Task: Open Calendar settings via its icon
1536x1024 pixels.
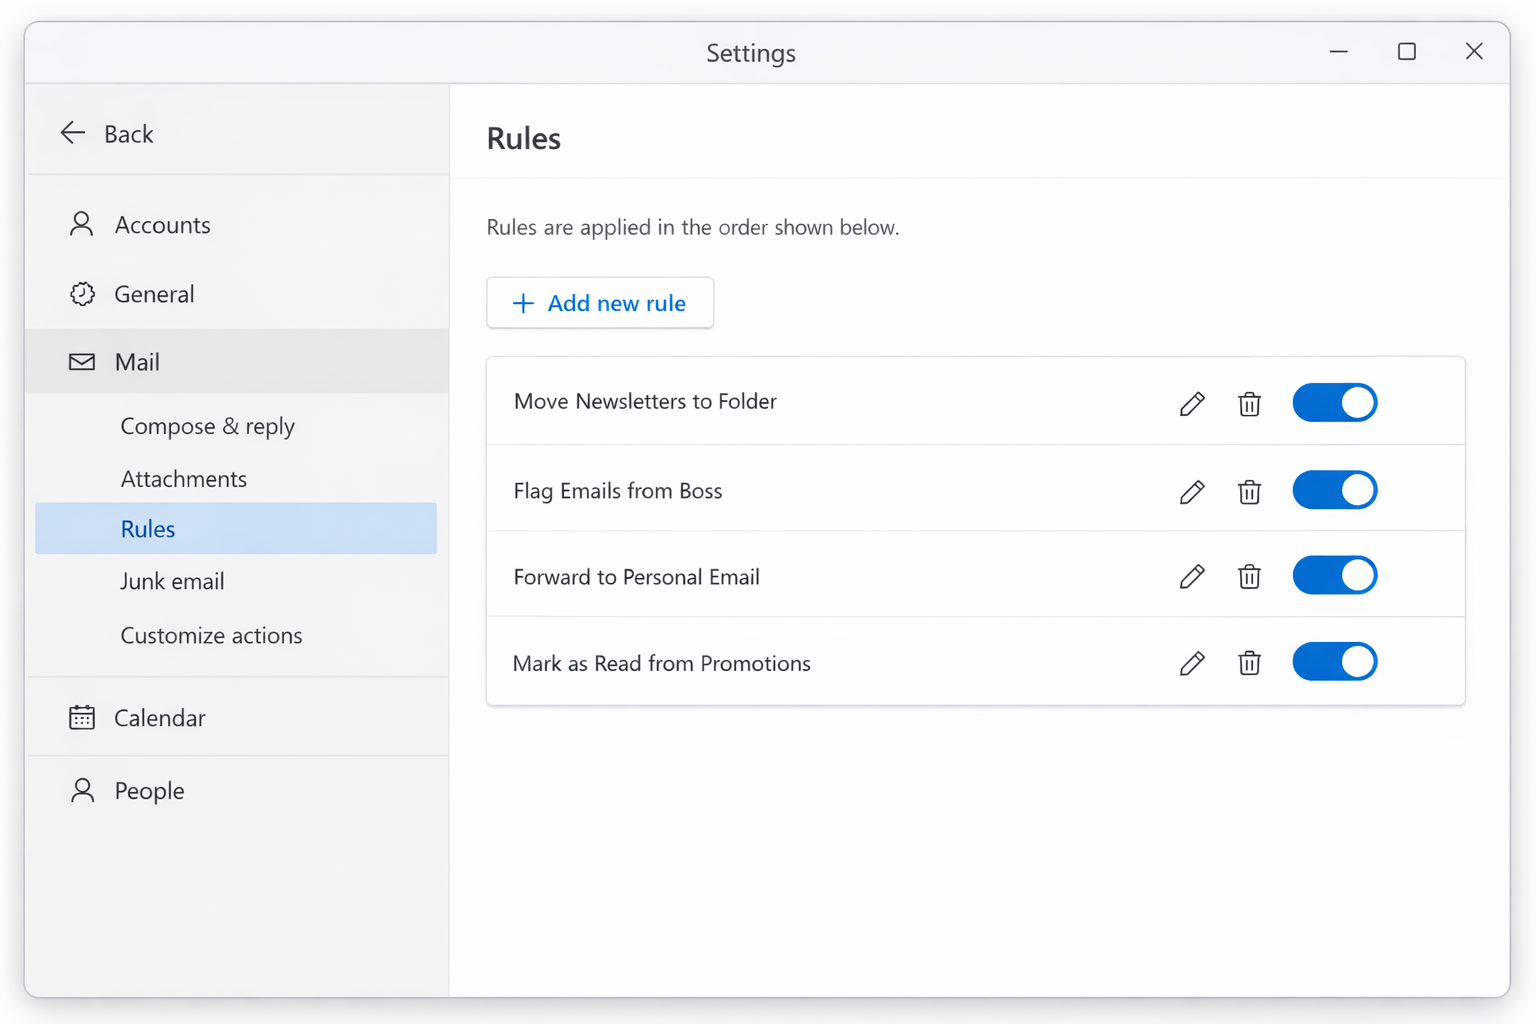Action: click(81, 717)
